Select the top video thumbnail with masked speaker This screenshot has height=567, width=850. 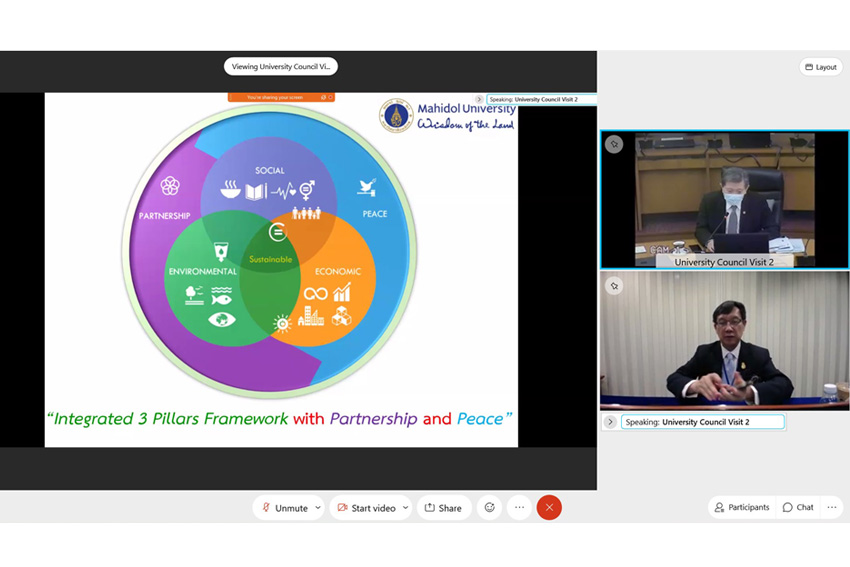(x=724, y=200)
